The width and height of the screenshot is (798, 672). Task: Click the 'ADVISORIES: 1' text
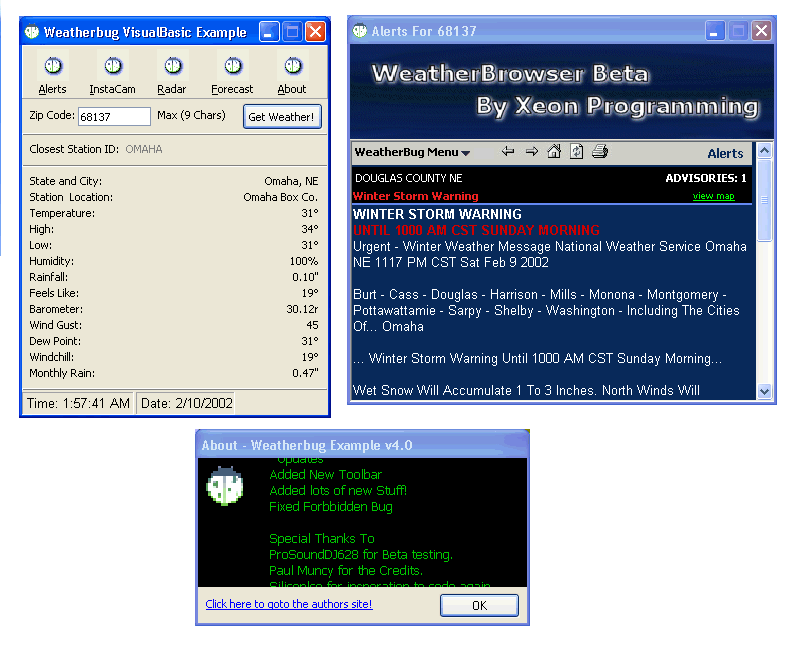706,178
